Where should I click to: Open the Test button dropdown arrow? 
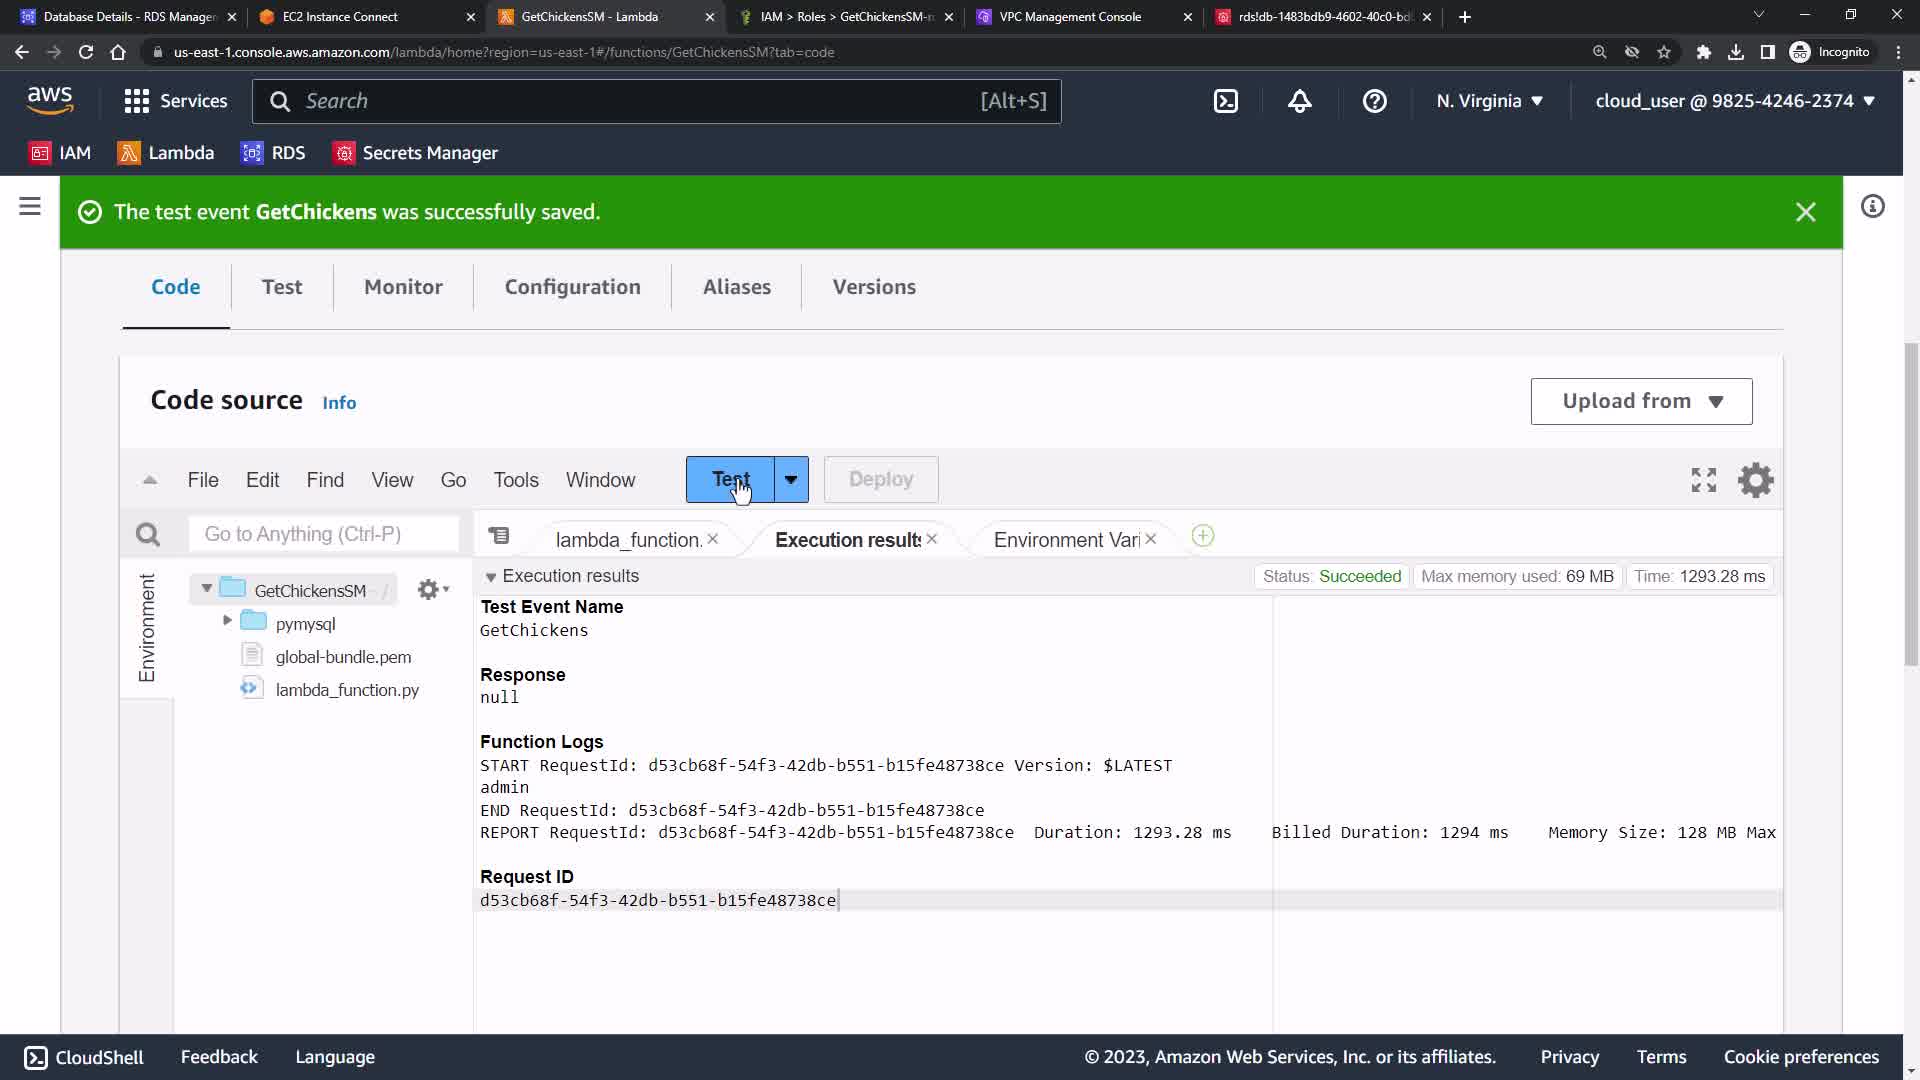pyautogui.click(x=791, y=480)
